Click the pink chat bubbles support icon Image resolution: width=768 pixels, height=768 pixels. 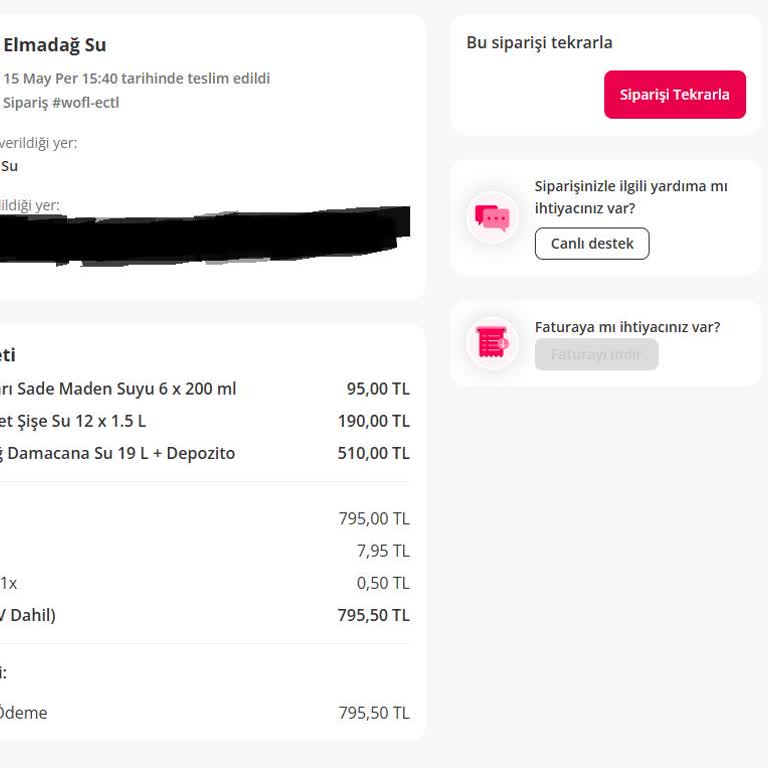492,217
